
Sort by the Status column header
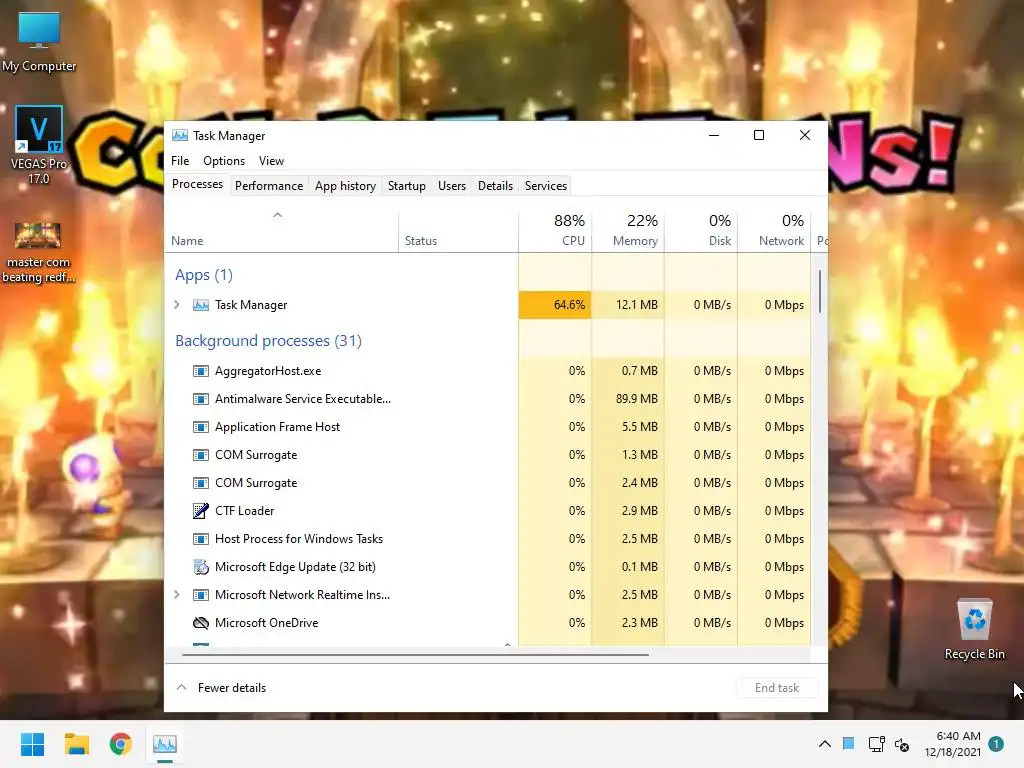pos(458,232)
